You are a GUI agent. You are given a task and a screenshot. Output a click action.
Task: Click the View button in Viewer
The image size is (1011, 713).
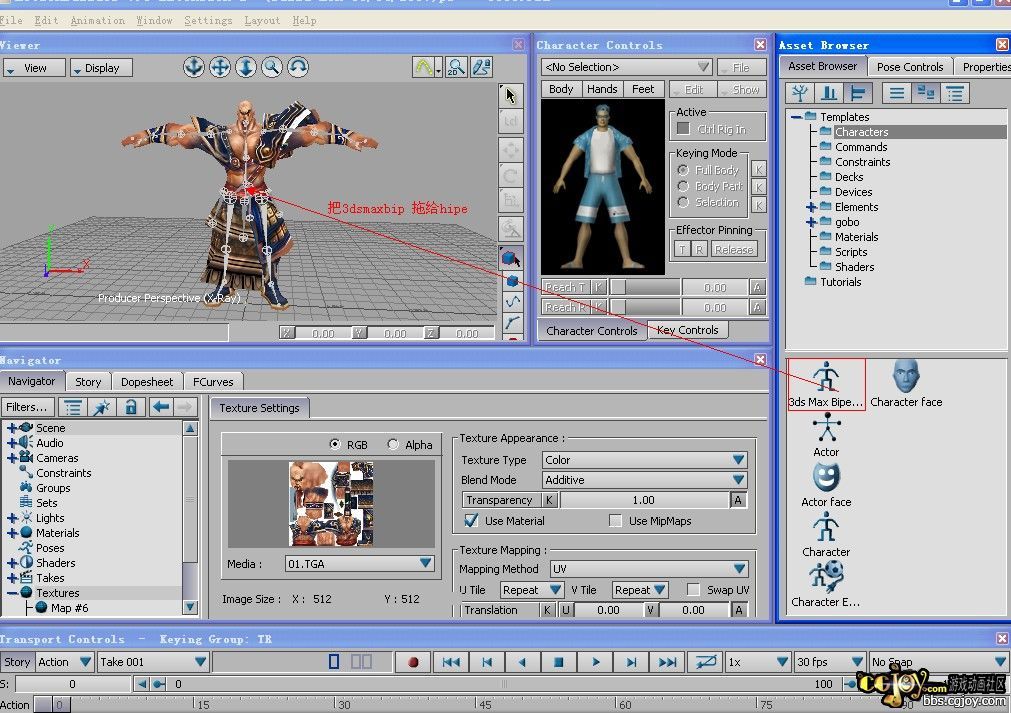pos(34,68)
